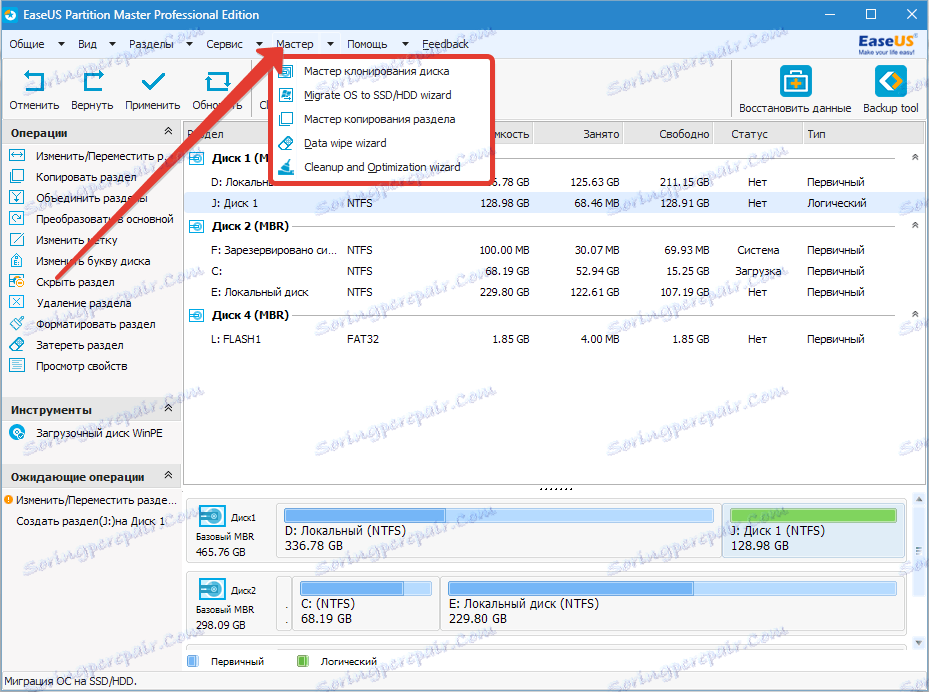The height and width of the screenshot is (692, 929).
Task: Click the Просмотр свойств icon
Action: point(17,366)
